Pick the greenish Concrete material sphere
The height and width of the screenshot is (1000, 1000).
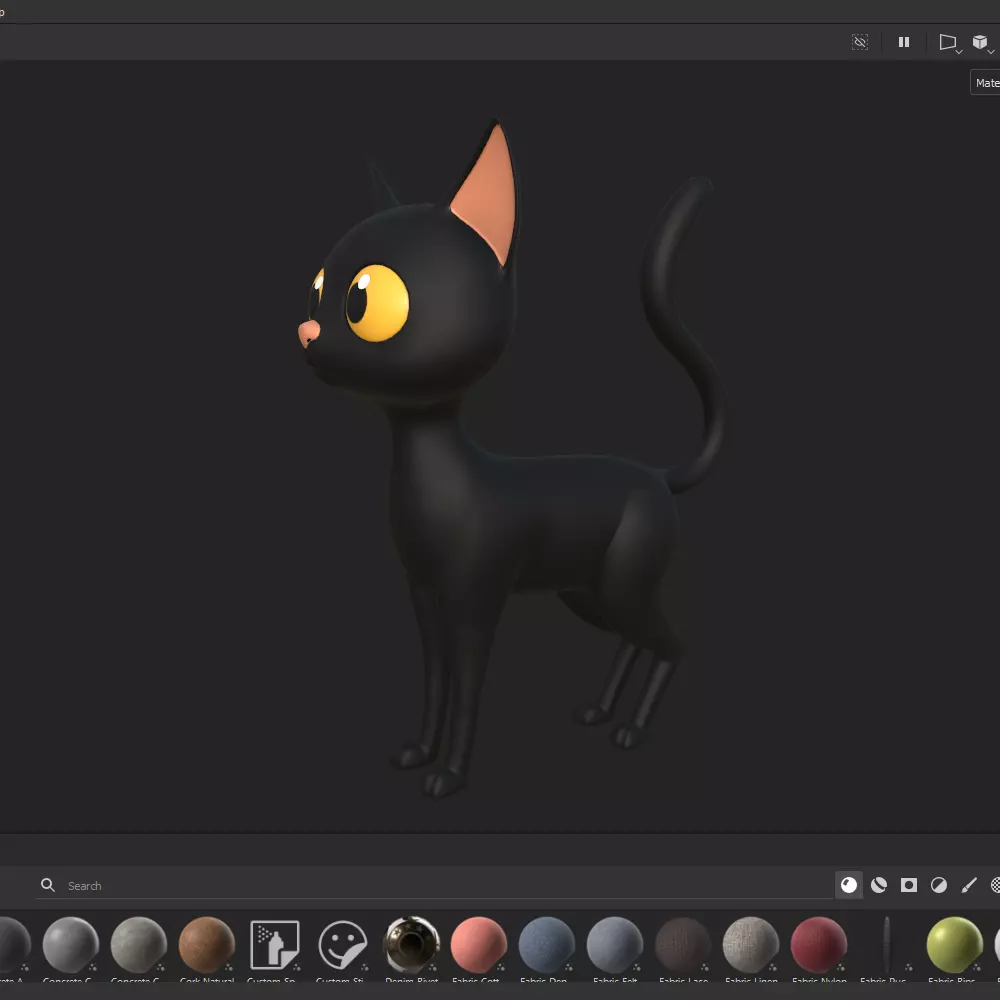click(138, 945)
